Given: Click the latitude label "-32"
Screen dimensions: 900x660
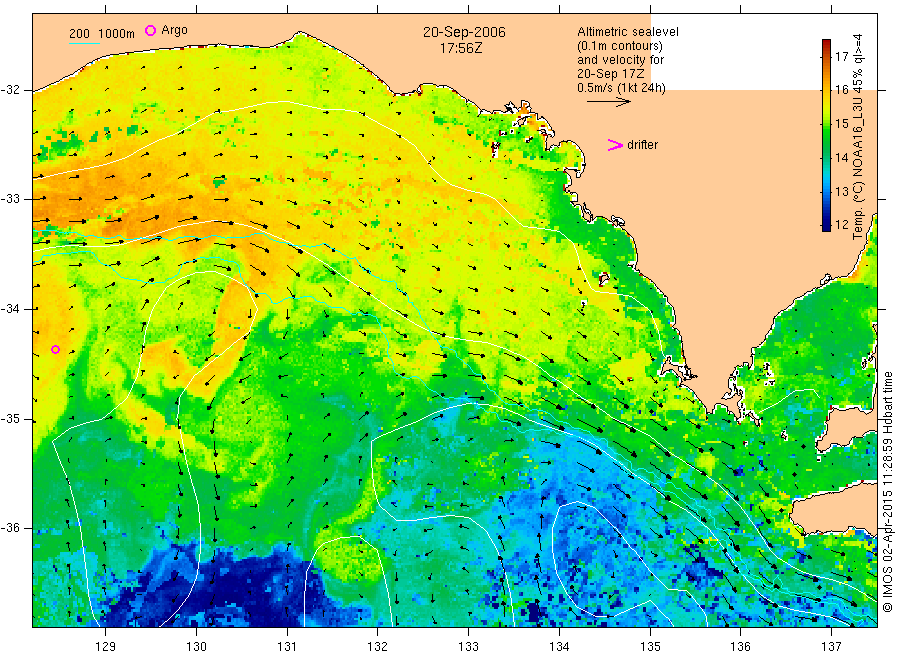Looking at the screenshot, I should click(10, 90).
